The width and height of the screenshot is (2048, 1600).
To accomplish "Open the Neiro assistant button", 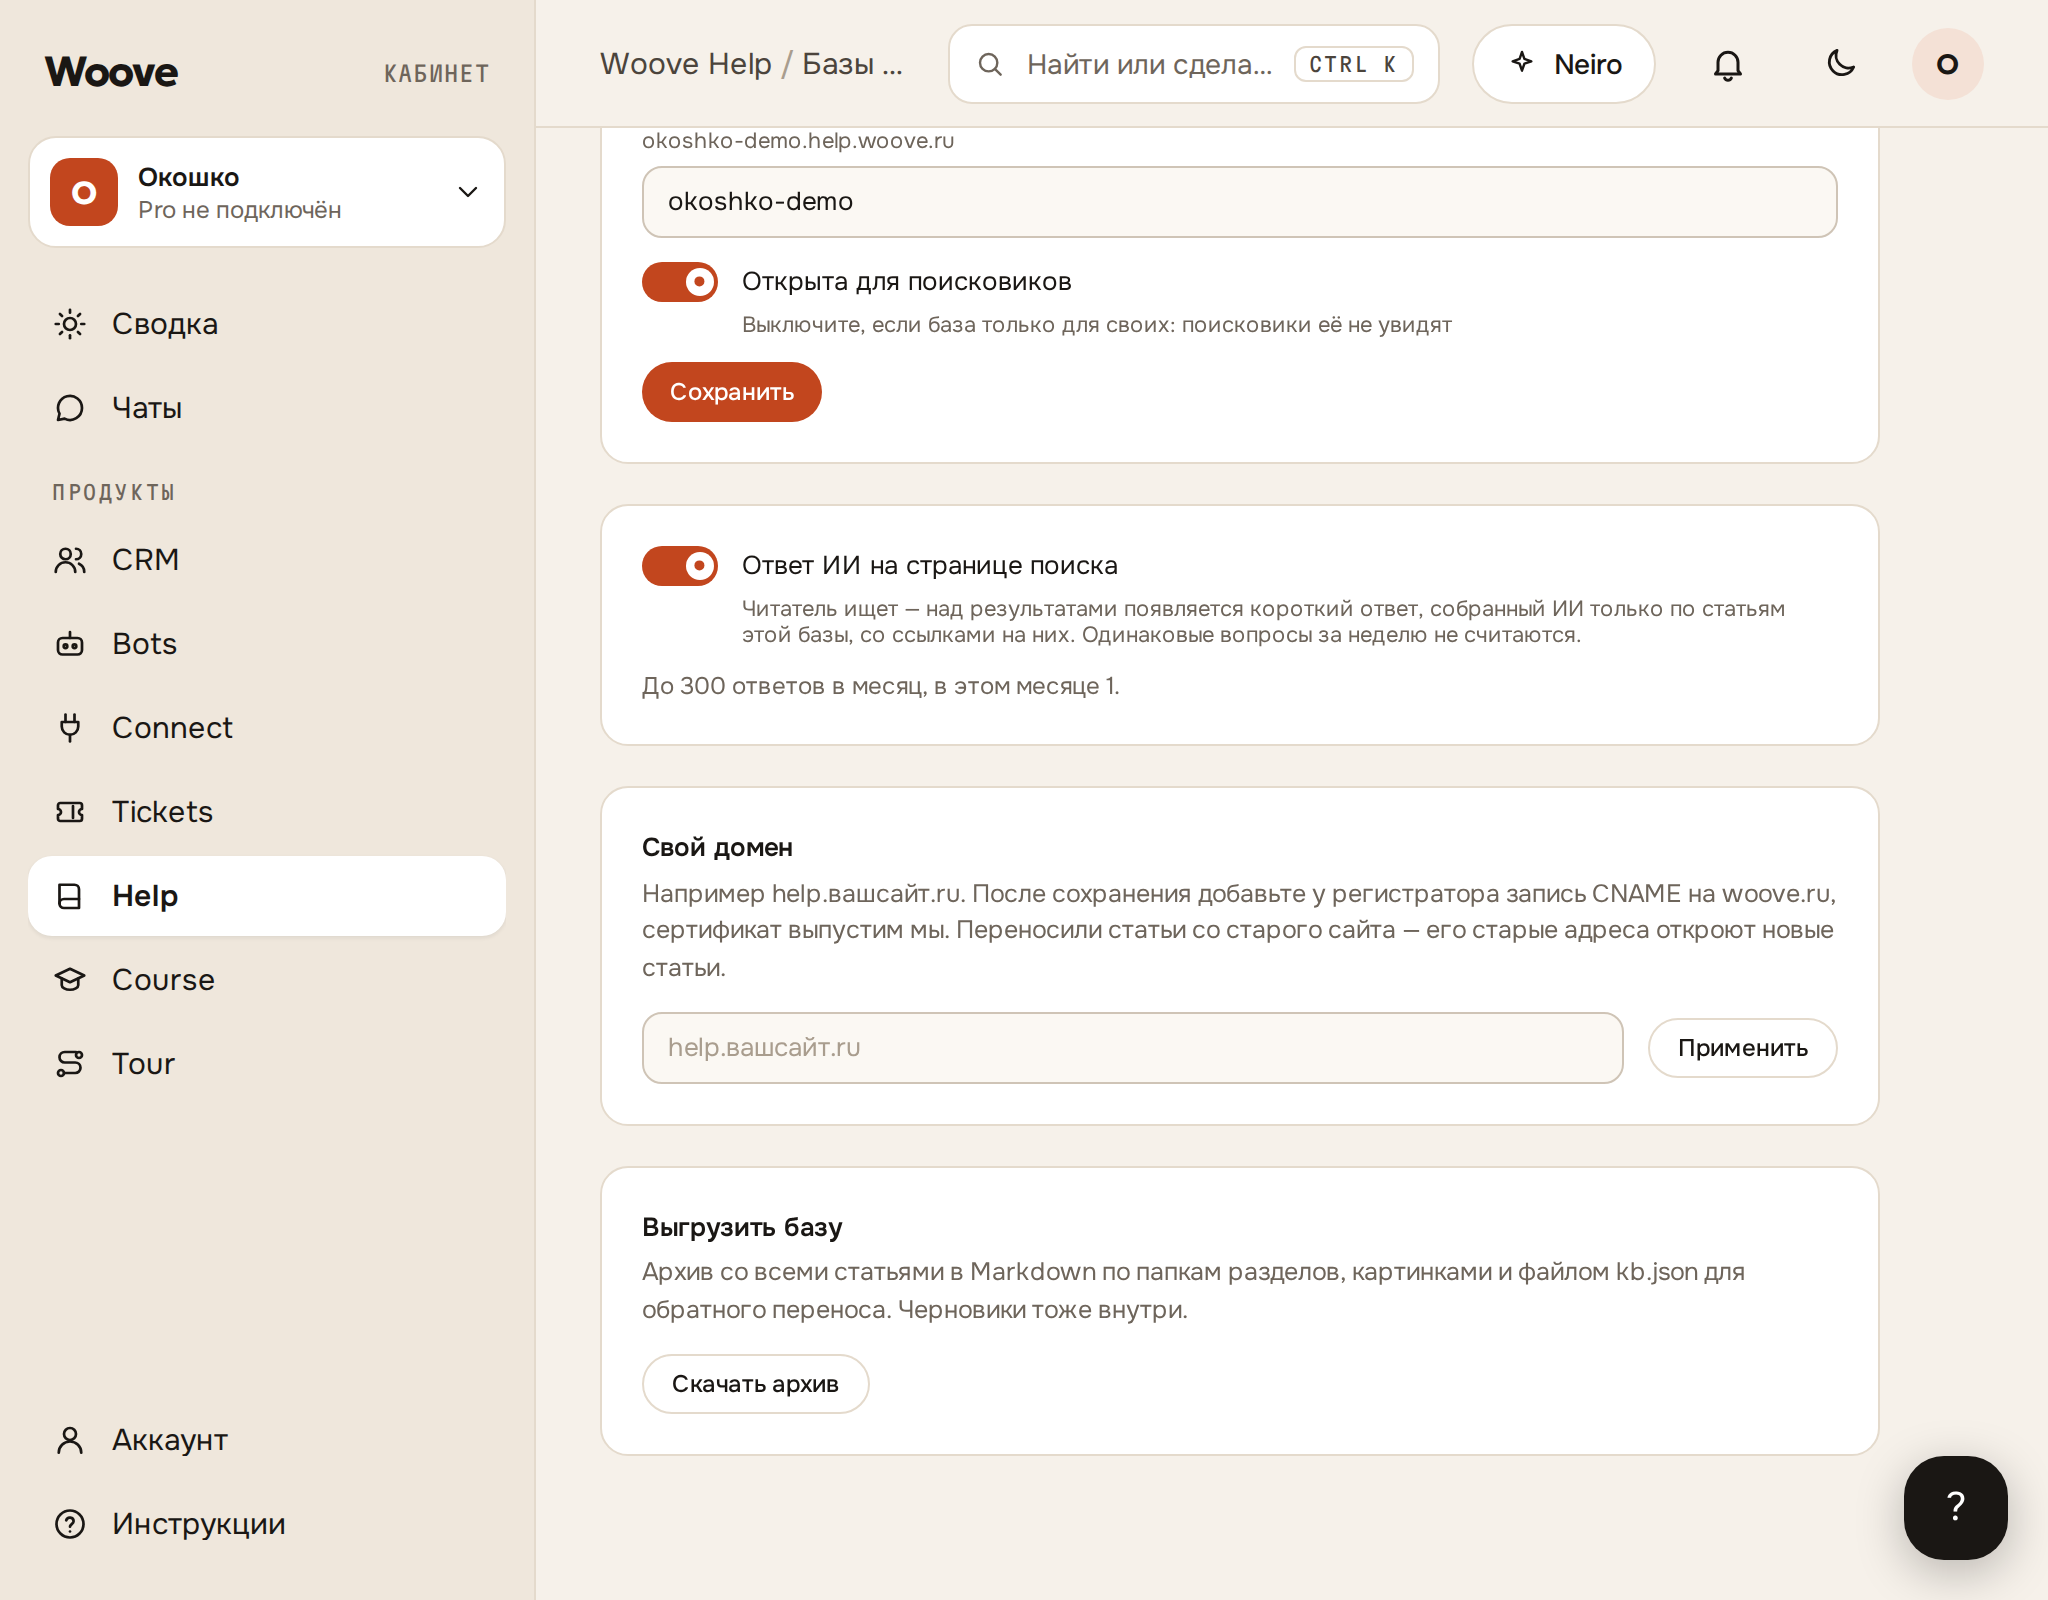I will 1564,64.
